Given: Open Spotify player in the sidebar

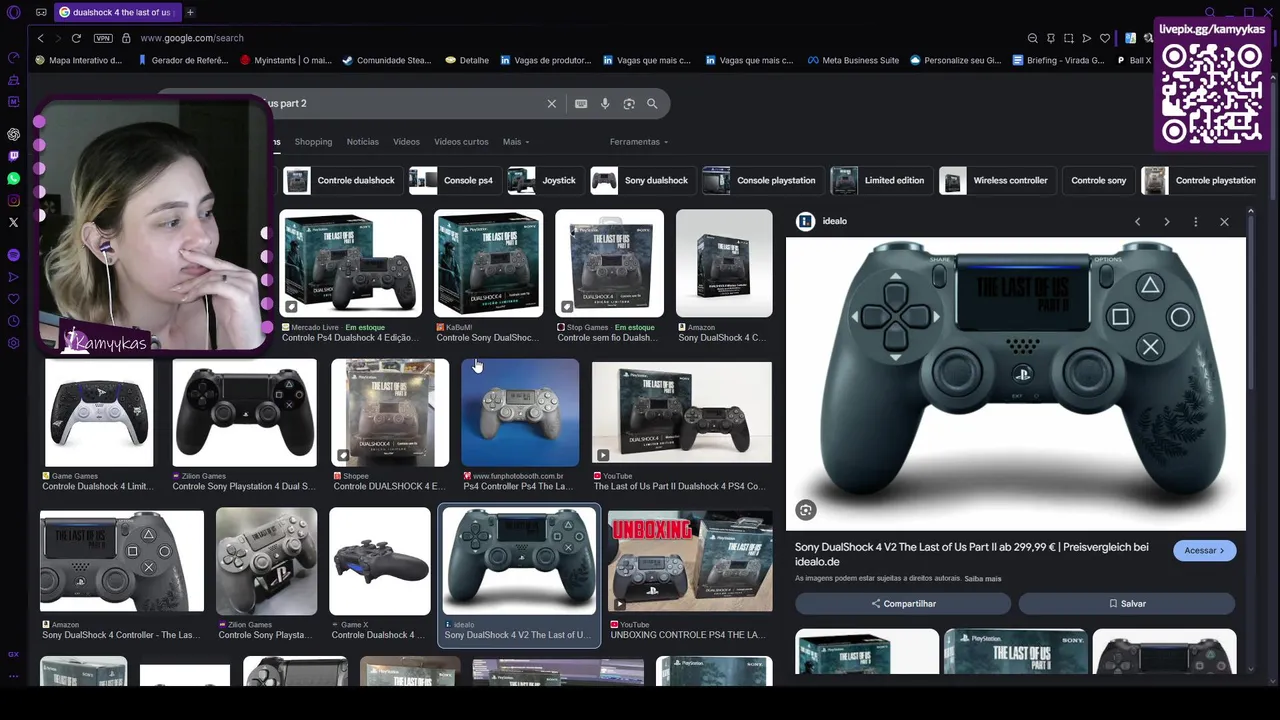Looking at the screenshot, I should pos(13,255).
